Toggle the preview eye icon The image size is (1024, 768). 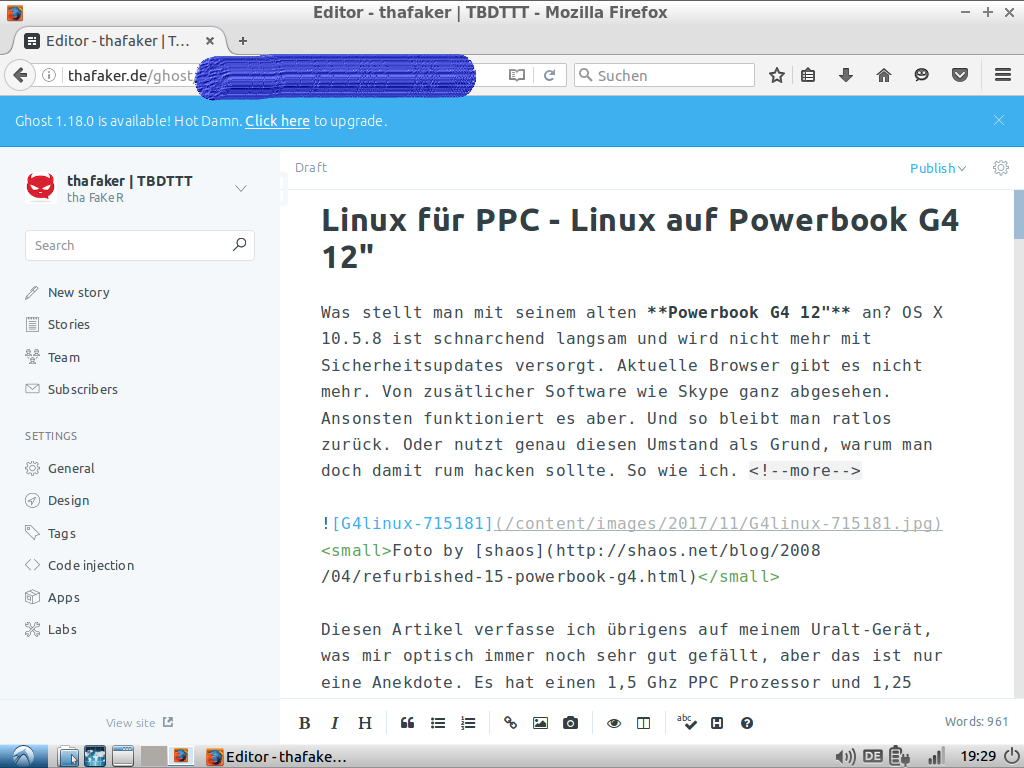pos(614,723)
